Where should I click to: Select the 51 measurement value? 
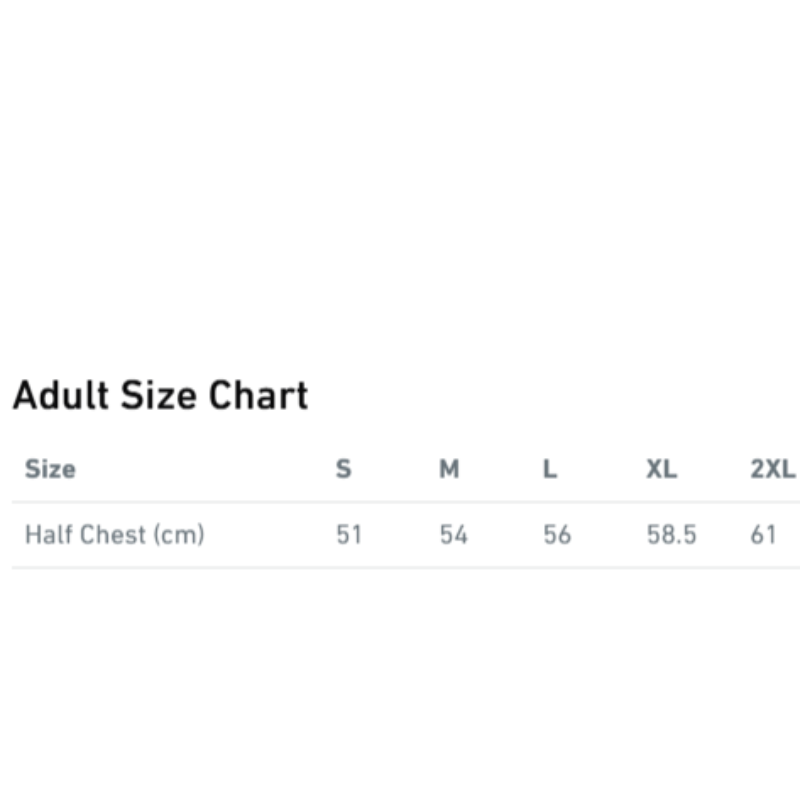[348, 534]
